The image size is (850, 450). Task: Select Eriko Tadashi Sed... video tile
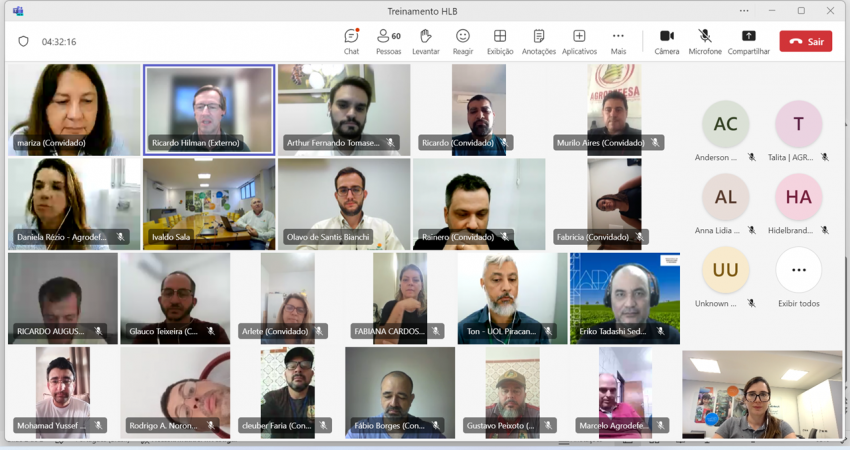pyautogui.click(x=624, y=298)
